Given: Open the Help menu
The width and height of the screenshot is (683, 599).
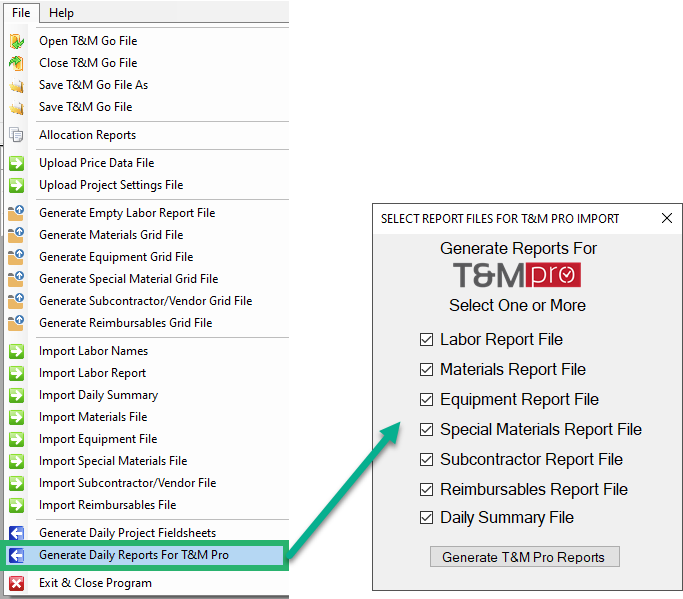Looking at the screenshot, I should [61, 13].
